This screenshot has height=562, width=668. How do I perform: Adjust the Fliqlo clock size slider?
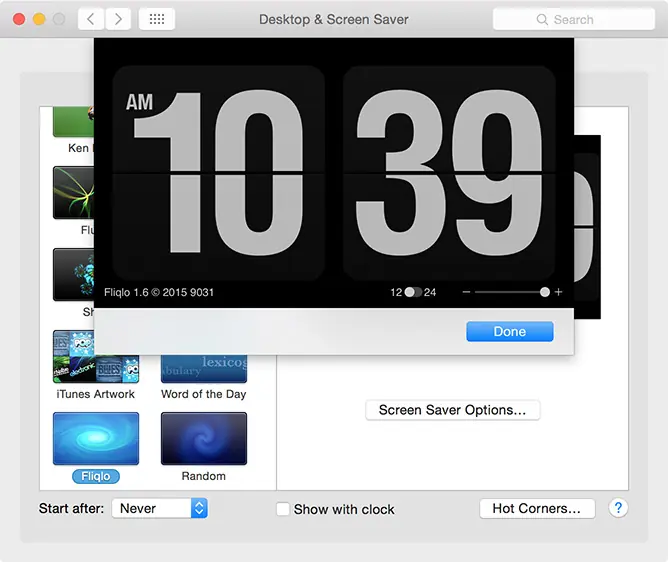coord(512,292)
